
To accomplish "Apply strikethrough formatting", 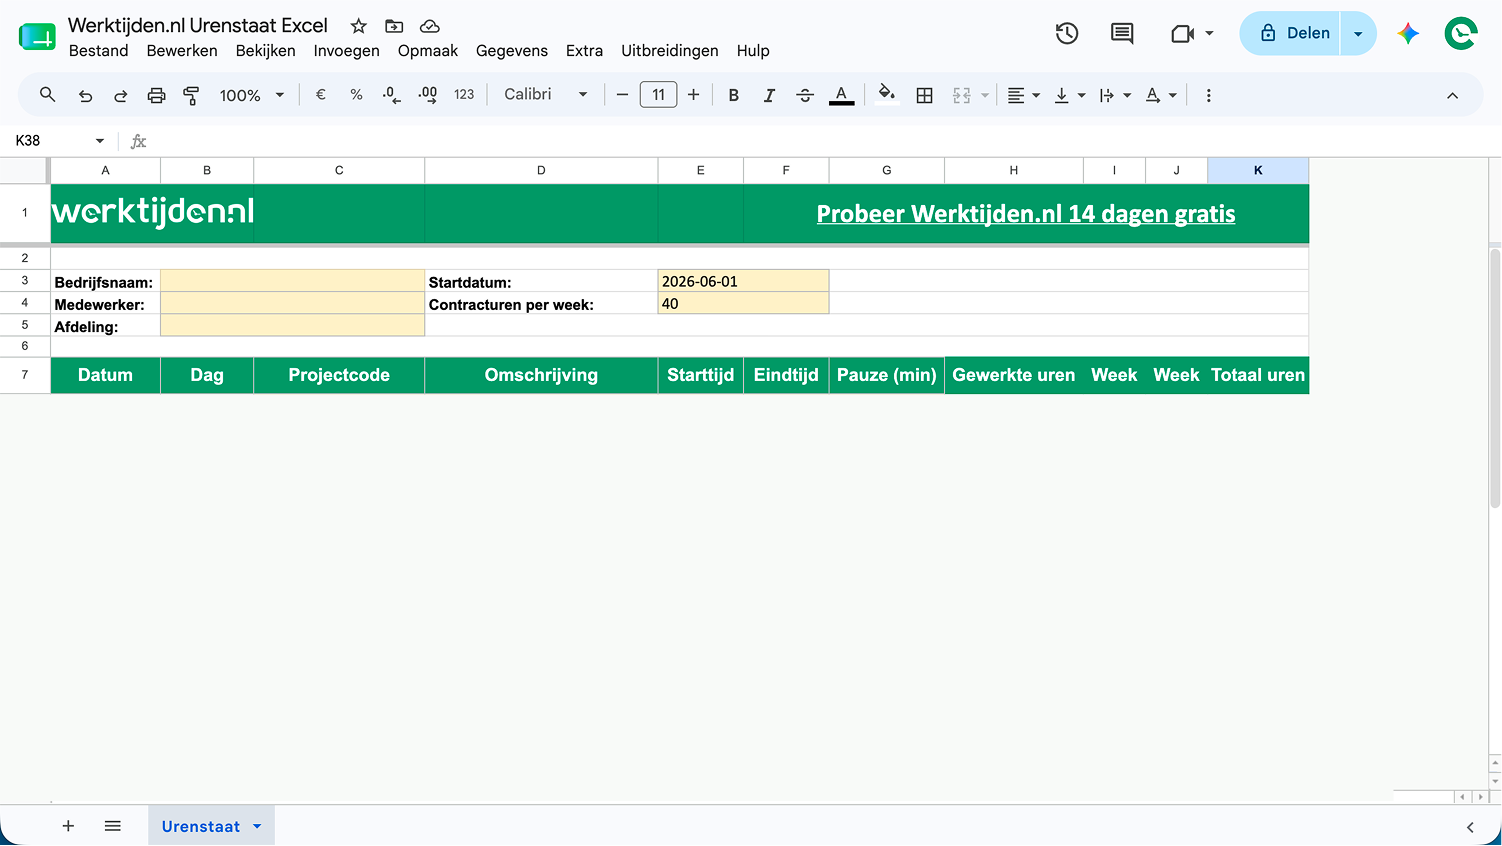I will point(805,95).
